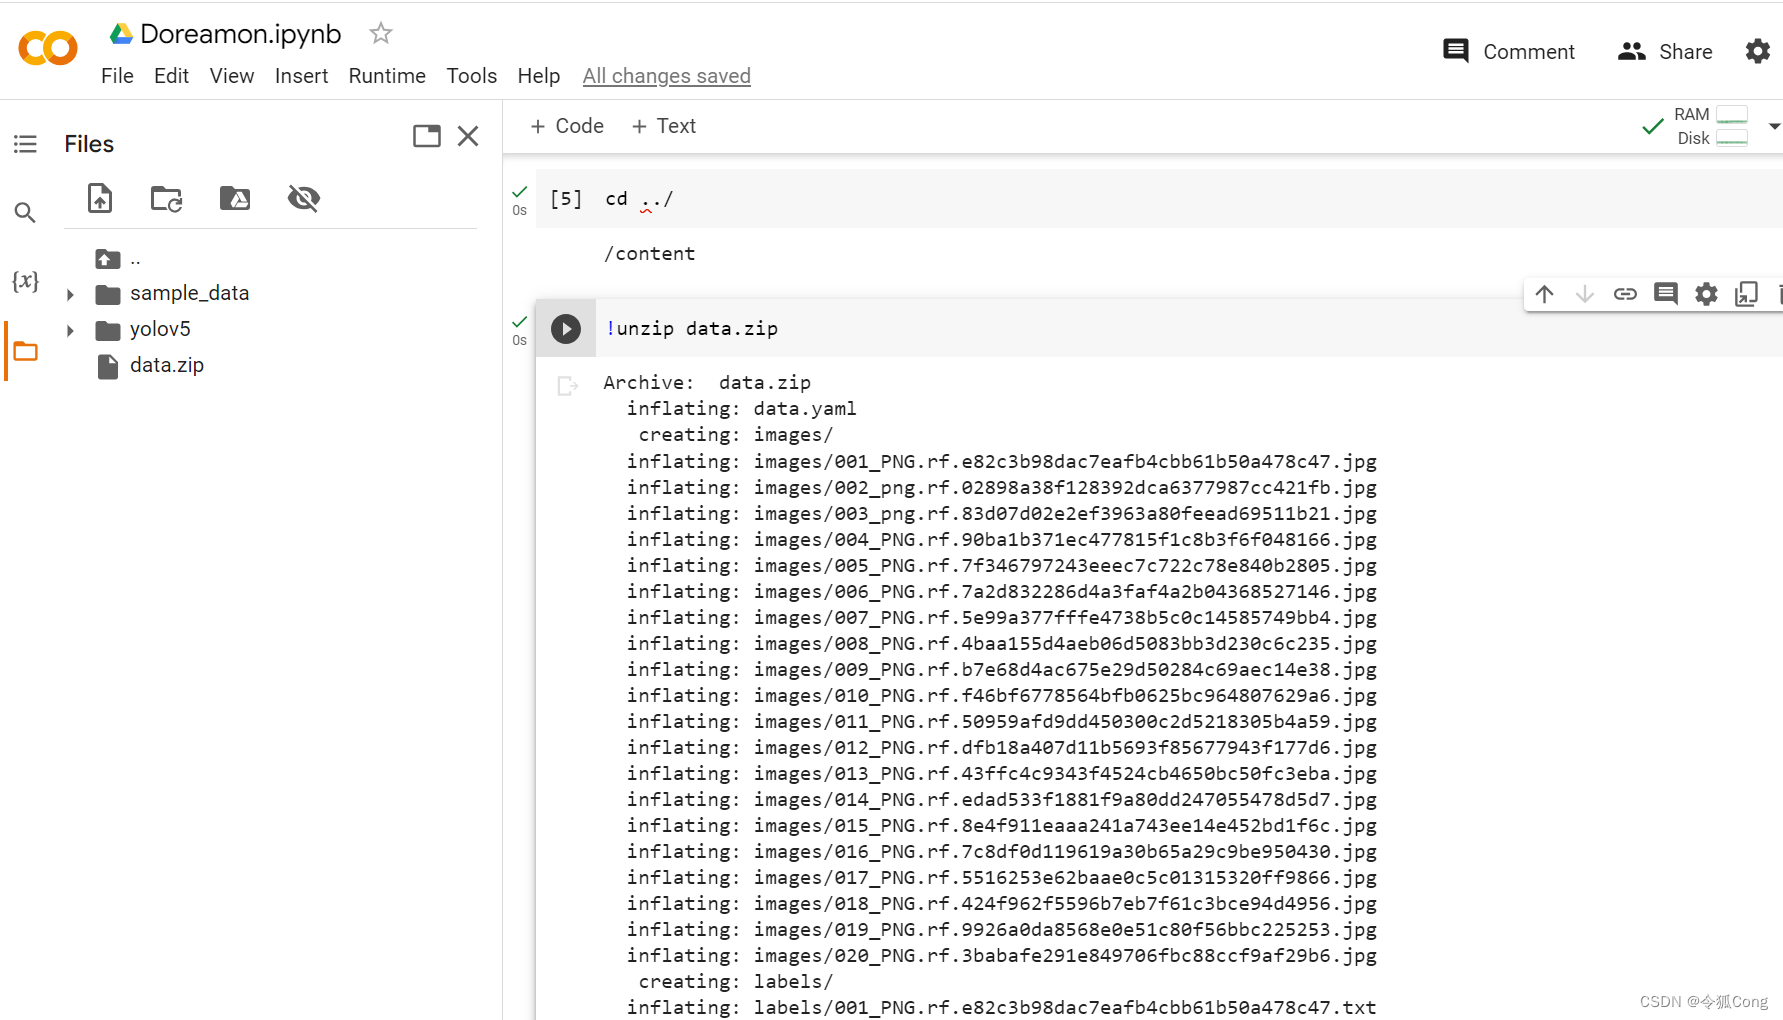Move the cell up
The width and height of the screenshot is (1783, 1020).
[x=1544, y=294]
